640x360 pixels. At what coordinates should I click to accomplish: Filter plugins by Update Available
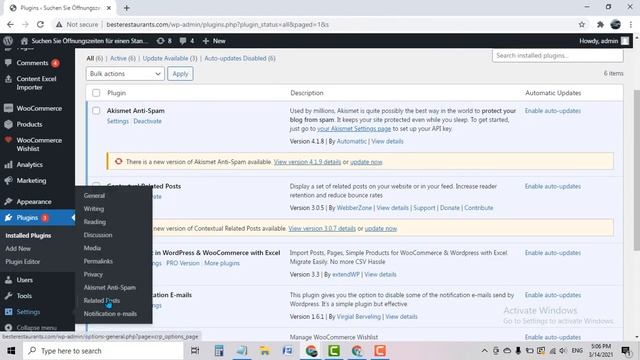(170, 58)
